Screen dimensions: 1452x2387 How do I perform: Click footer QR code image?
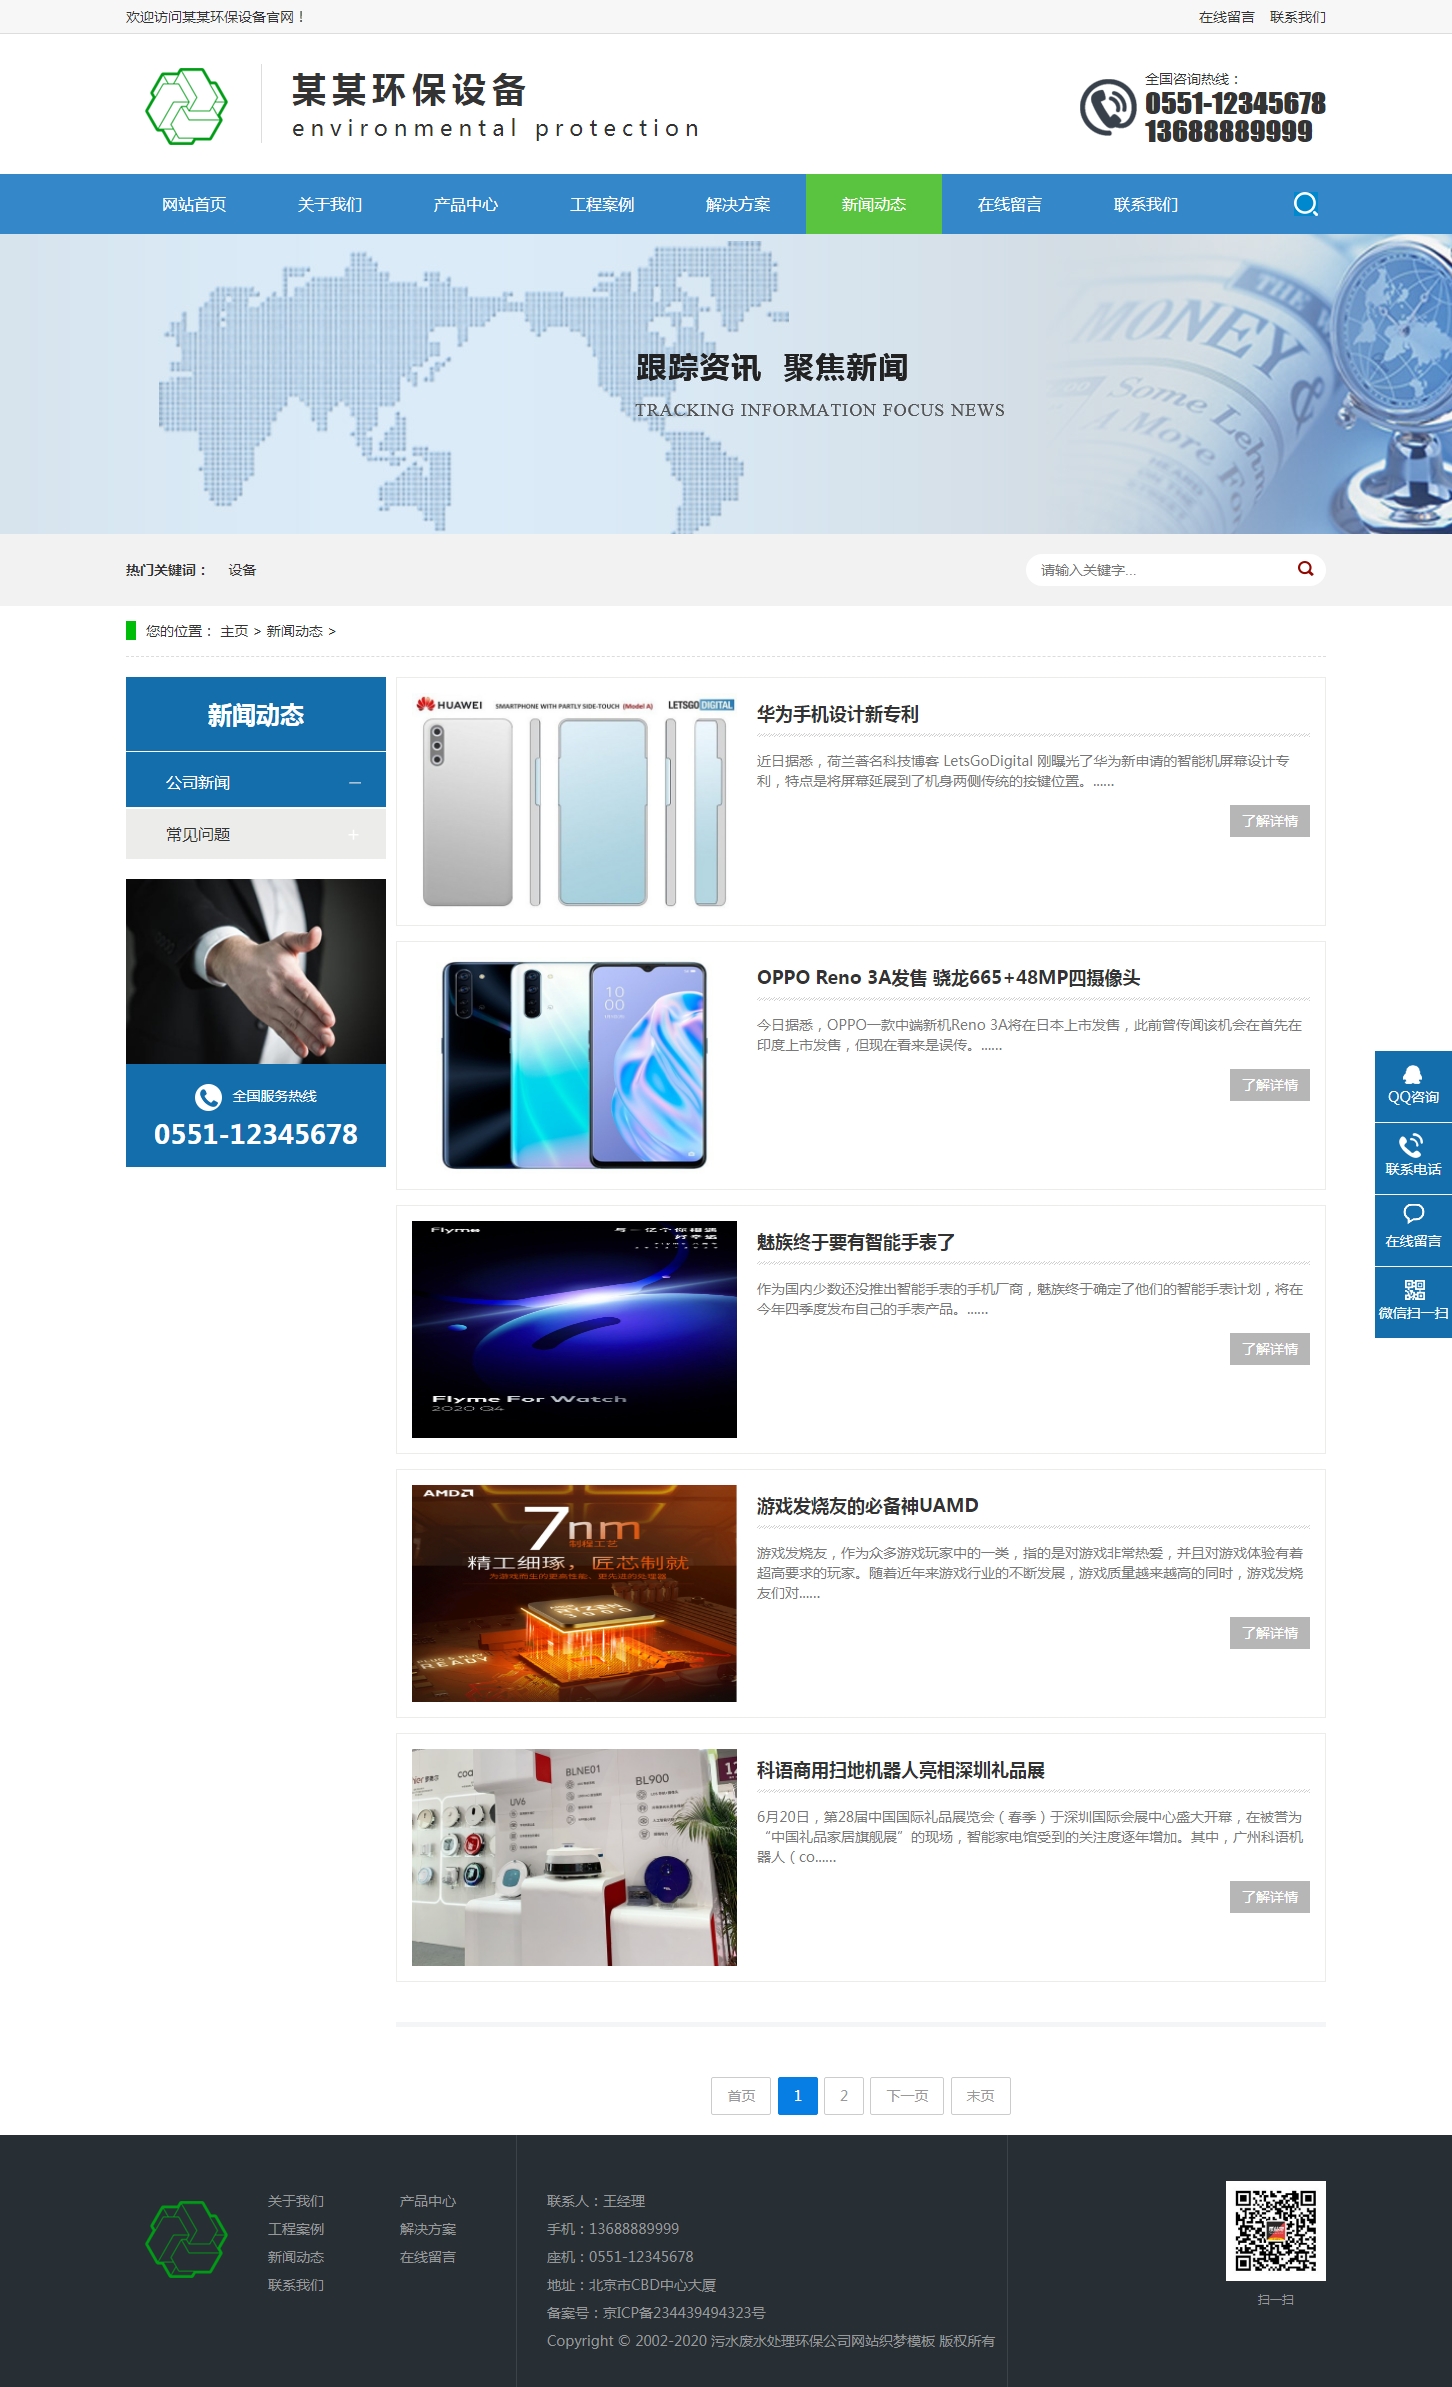(1275, 2231)
